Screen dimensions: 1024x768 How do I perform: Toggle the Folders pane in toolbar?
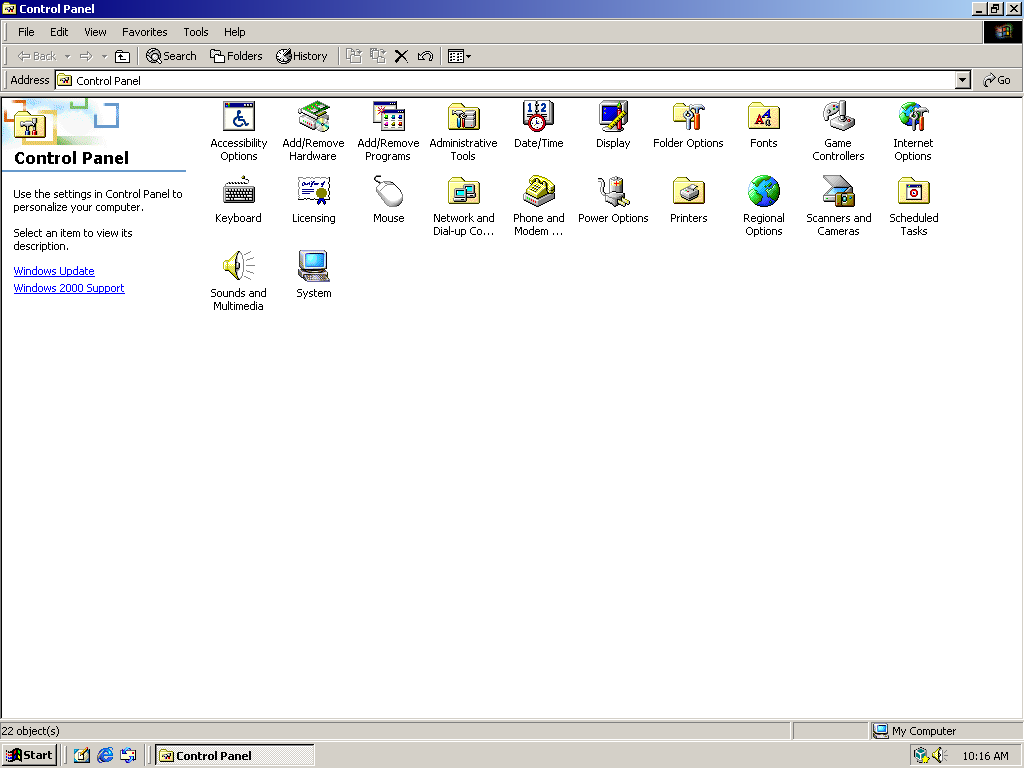(236, 56)
